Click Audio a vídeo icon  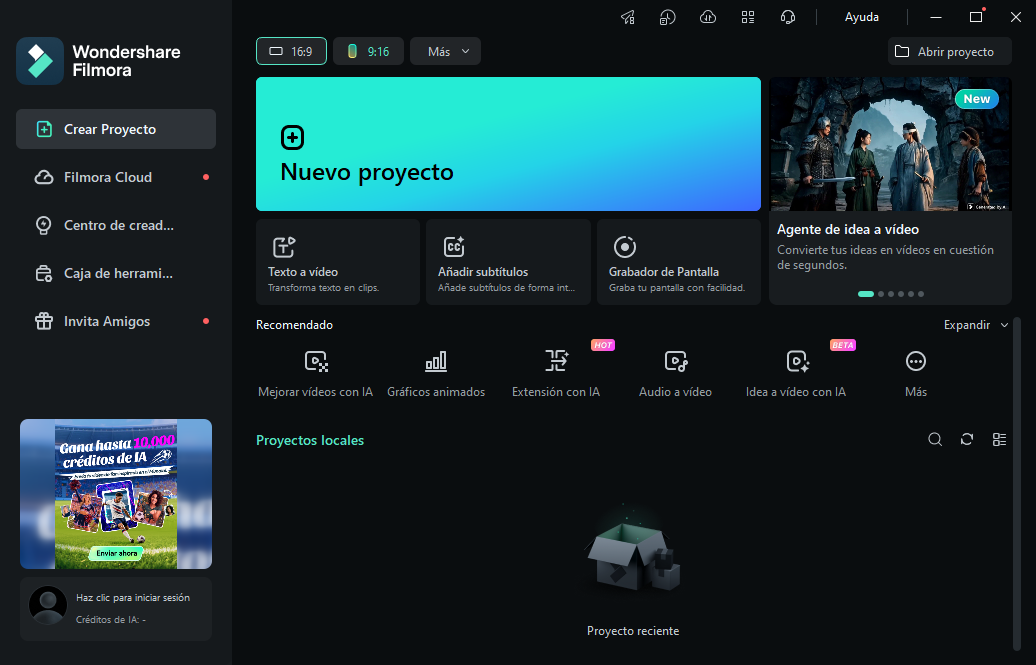point(676,361)
